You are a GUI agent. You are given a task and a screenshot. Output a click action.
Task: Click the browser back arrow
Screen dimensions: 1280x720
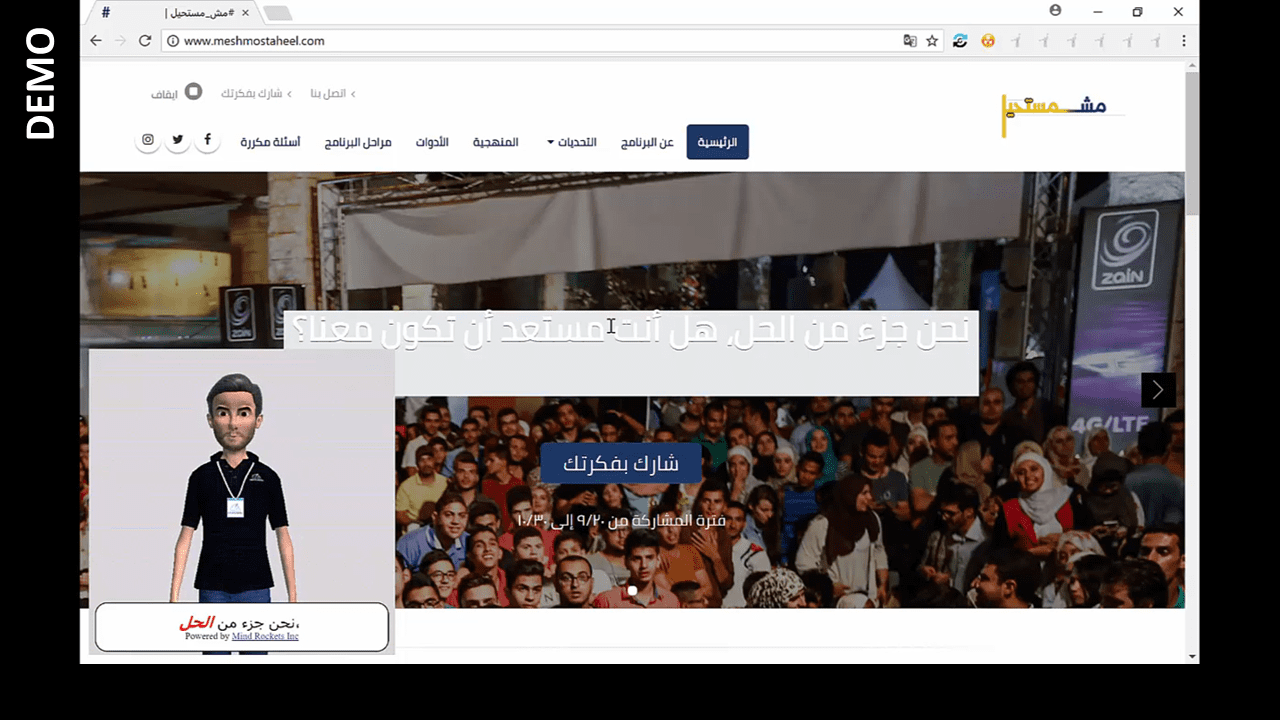tap(96, 41)
